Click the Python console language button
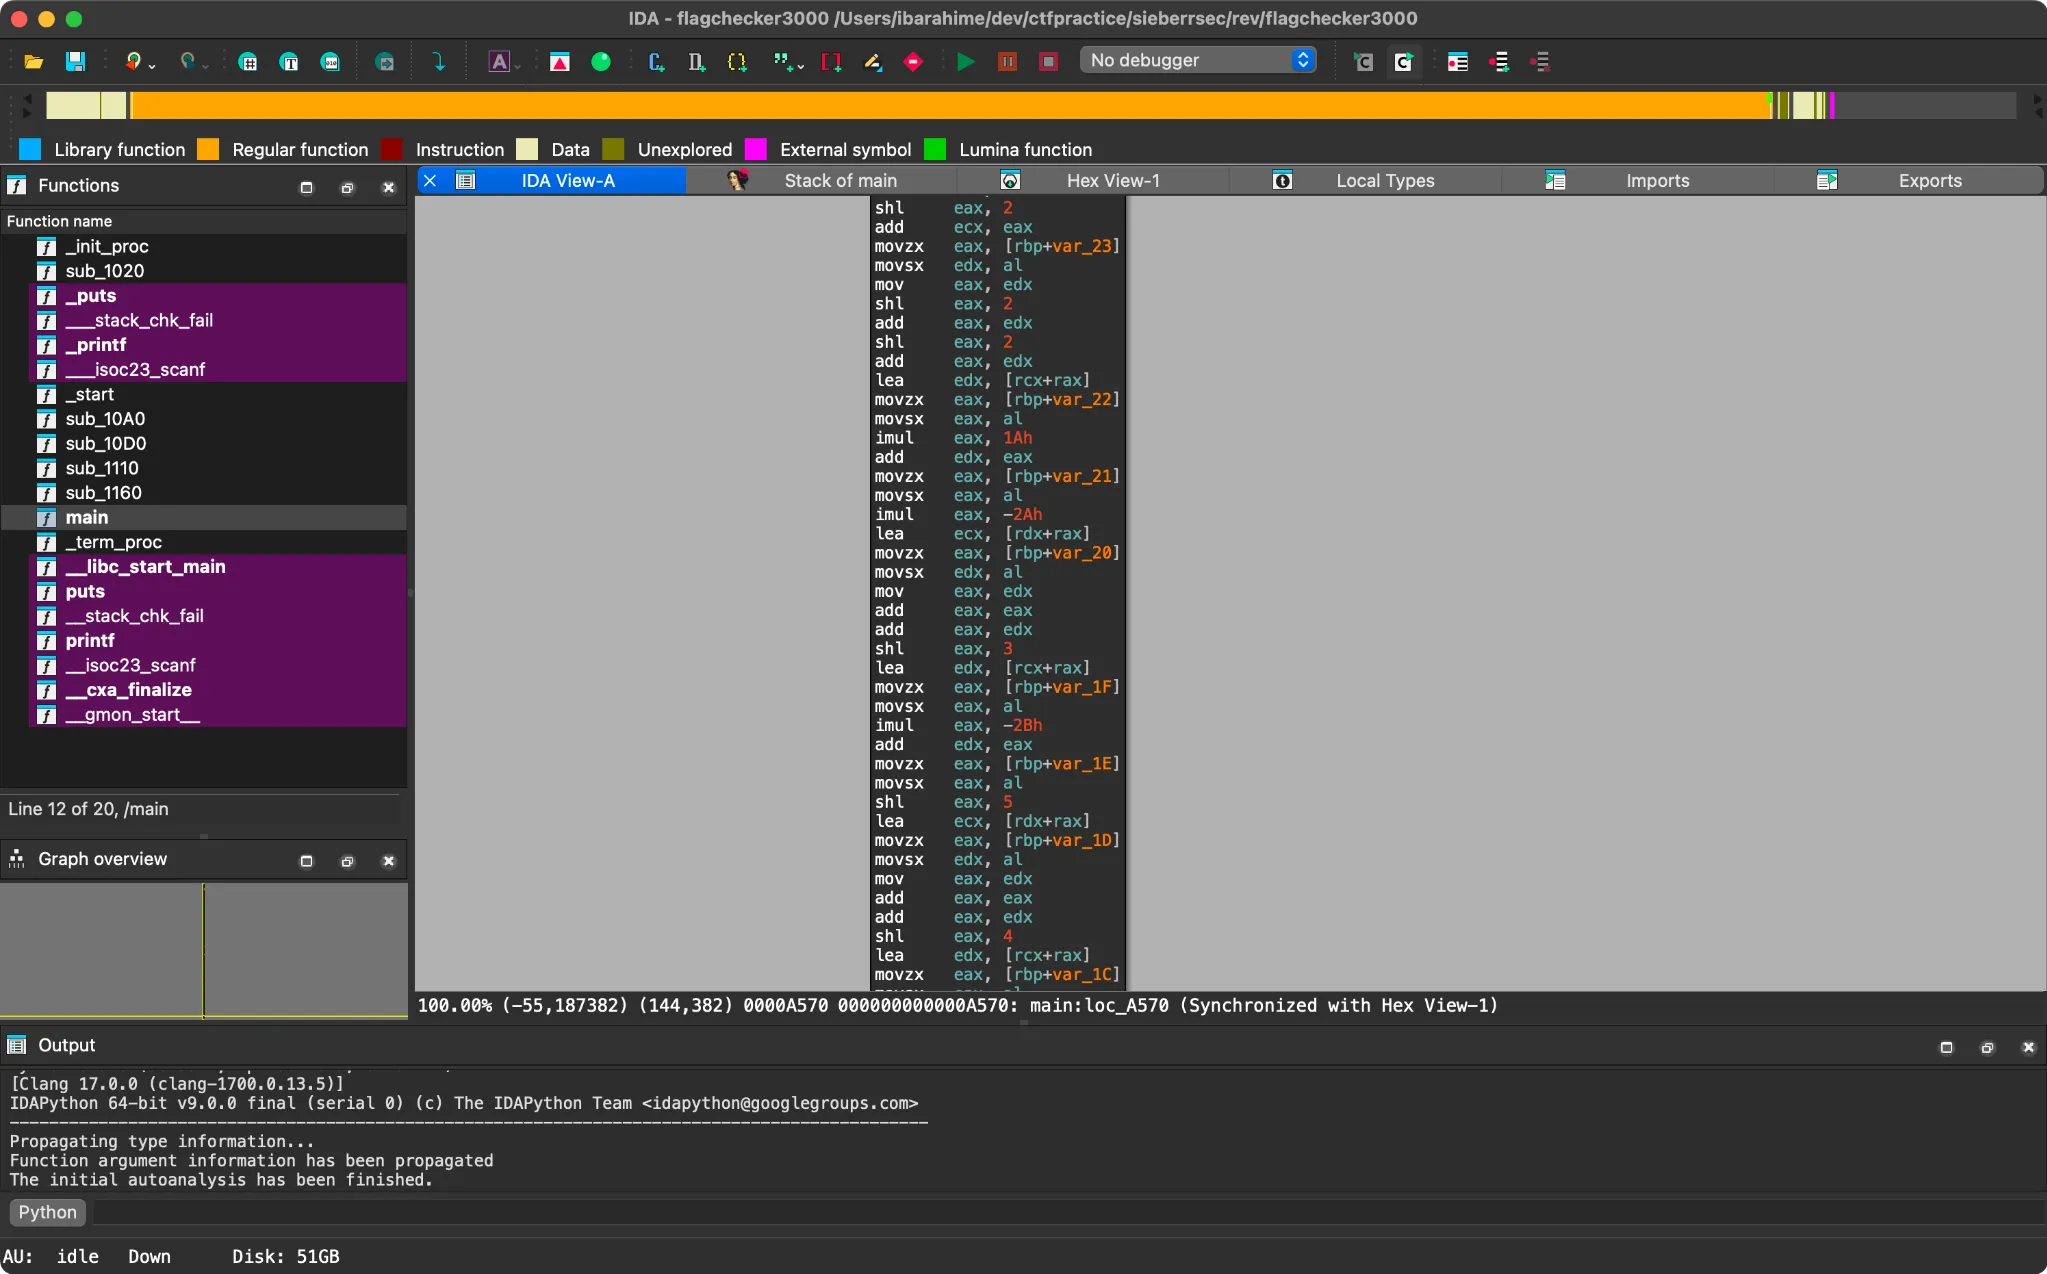This screenshot has height=1274, width=2047. click(x=47, y=1212)
